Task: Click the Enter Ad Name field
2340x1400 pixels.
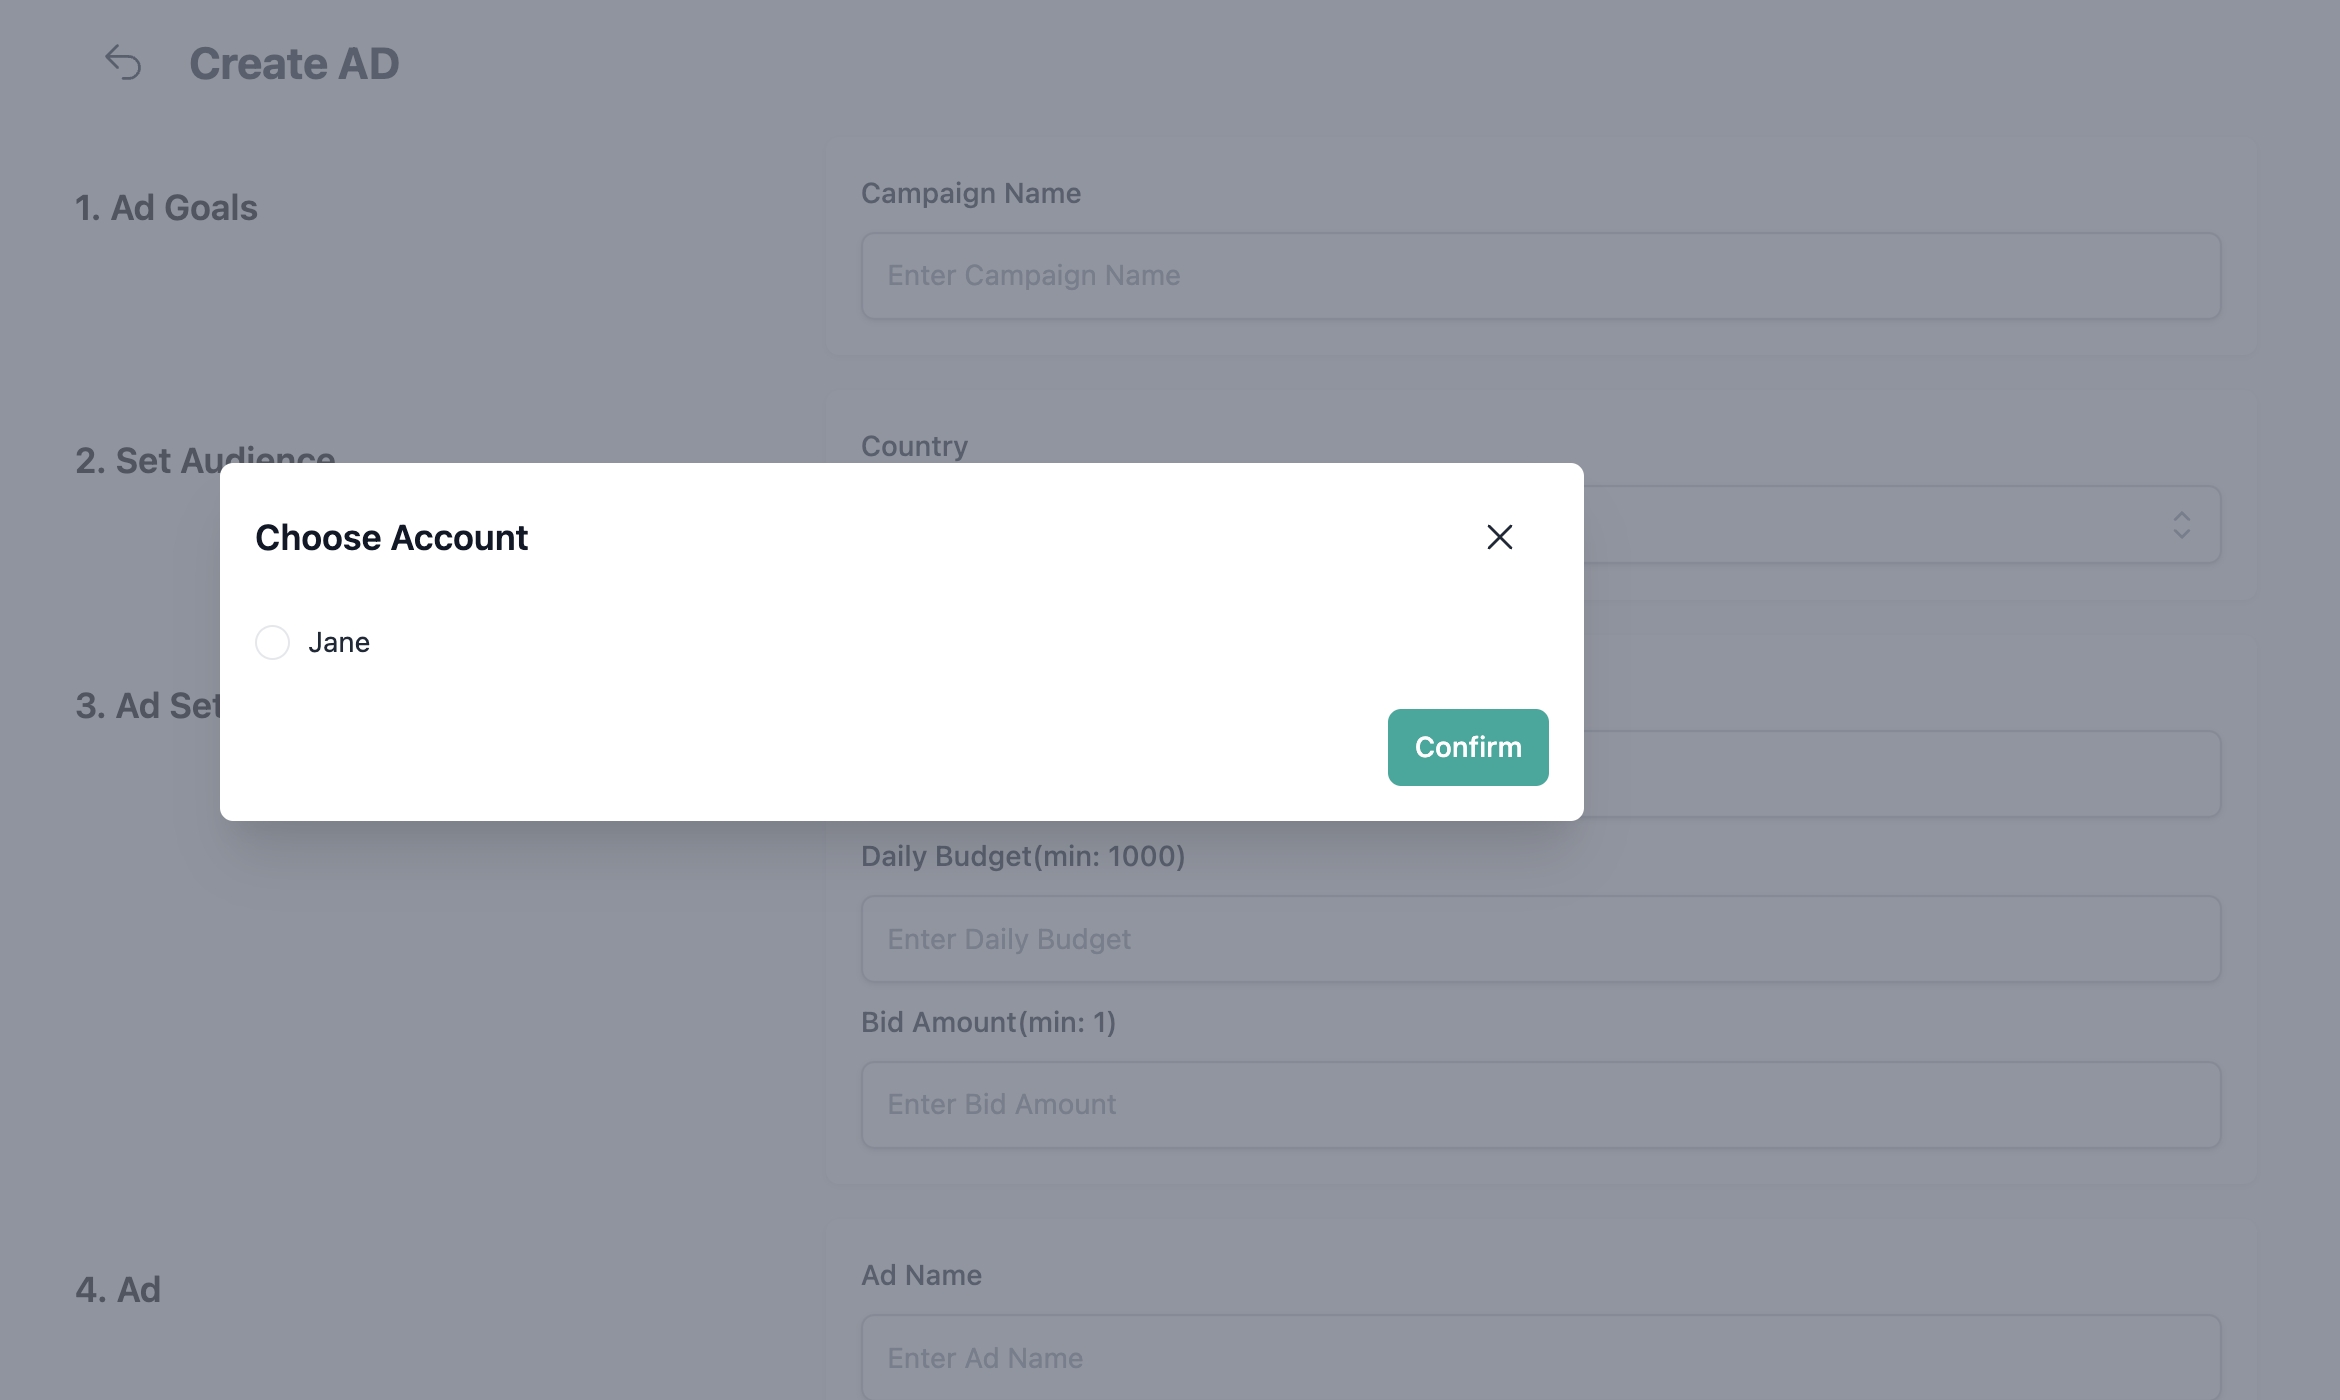Action: click(x=1540, y=1358)
